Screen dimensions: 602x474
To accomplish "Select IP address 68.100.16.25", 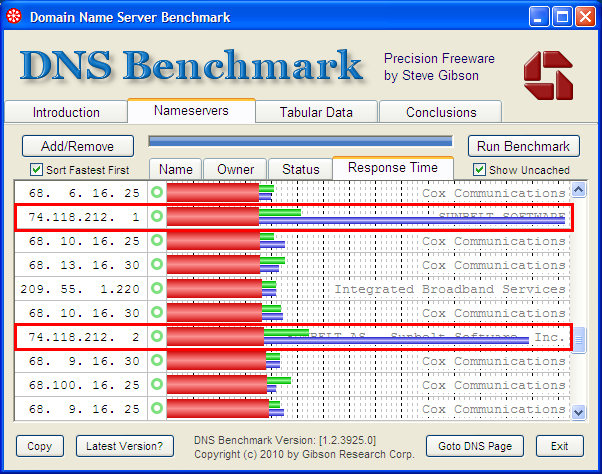I will (84, 385).
